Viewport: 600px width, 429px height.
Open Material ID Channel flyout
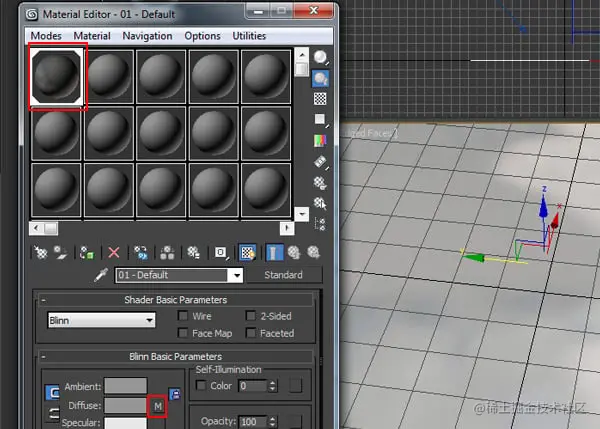221,253
